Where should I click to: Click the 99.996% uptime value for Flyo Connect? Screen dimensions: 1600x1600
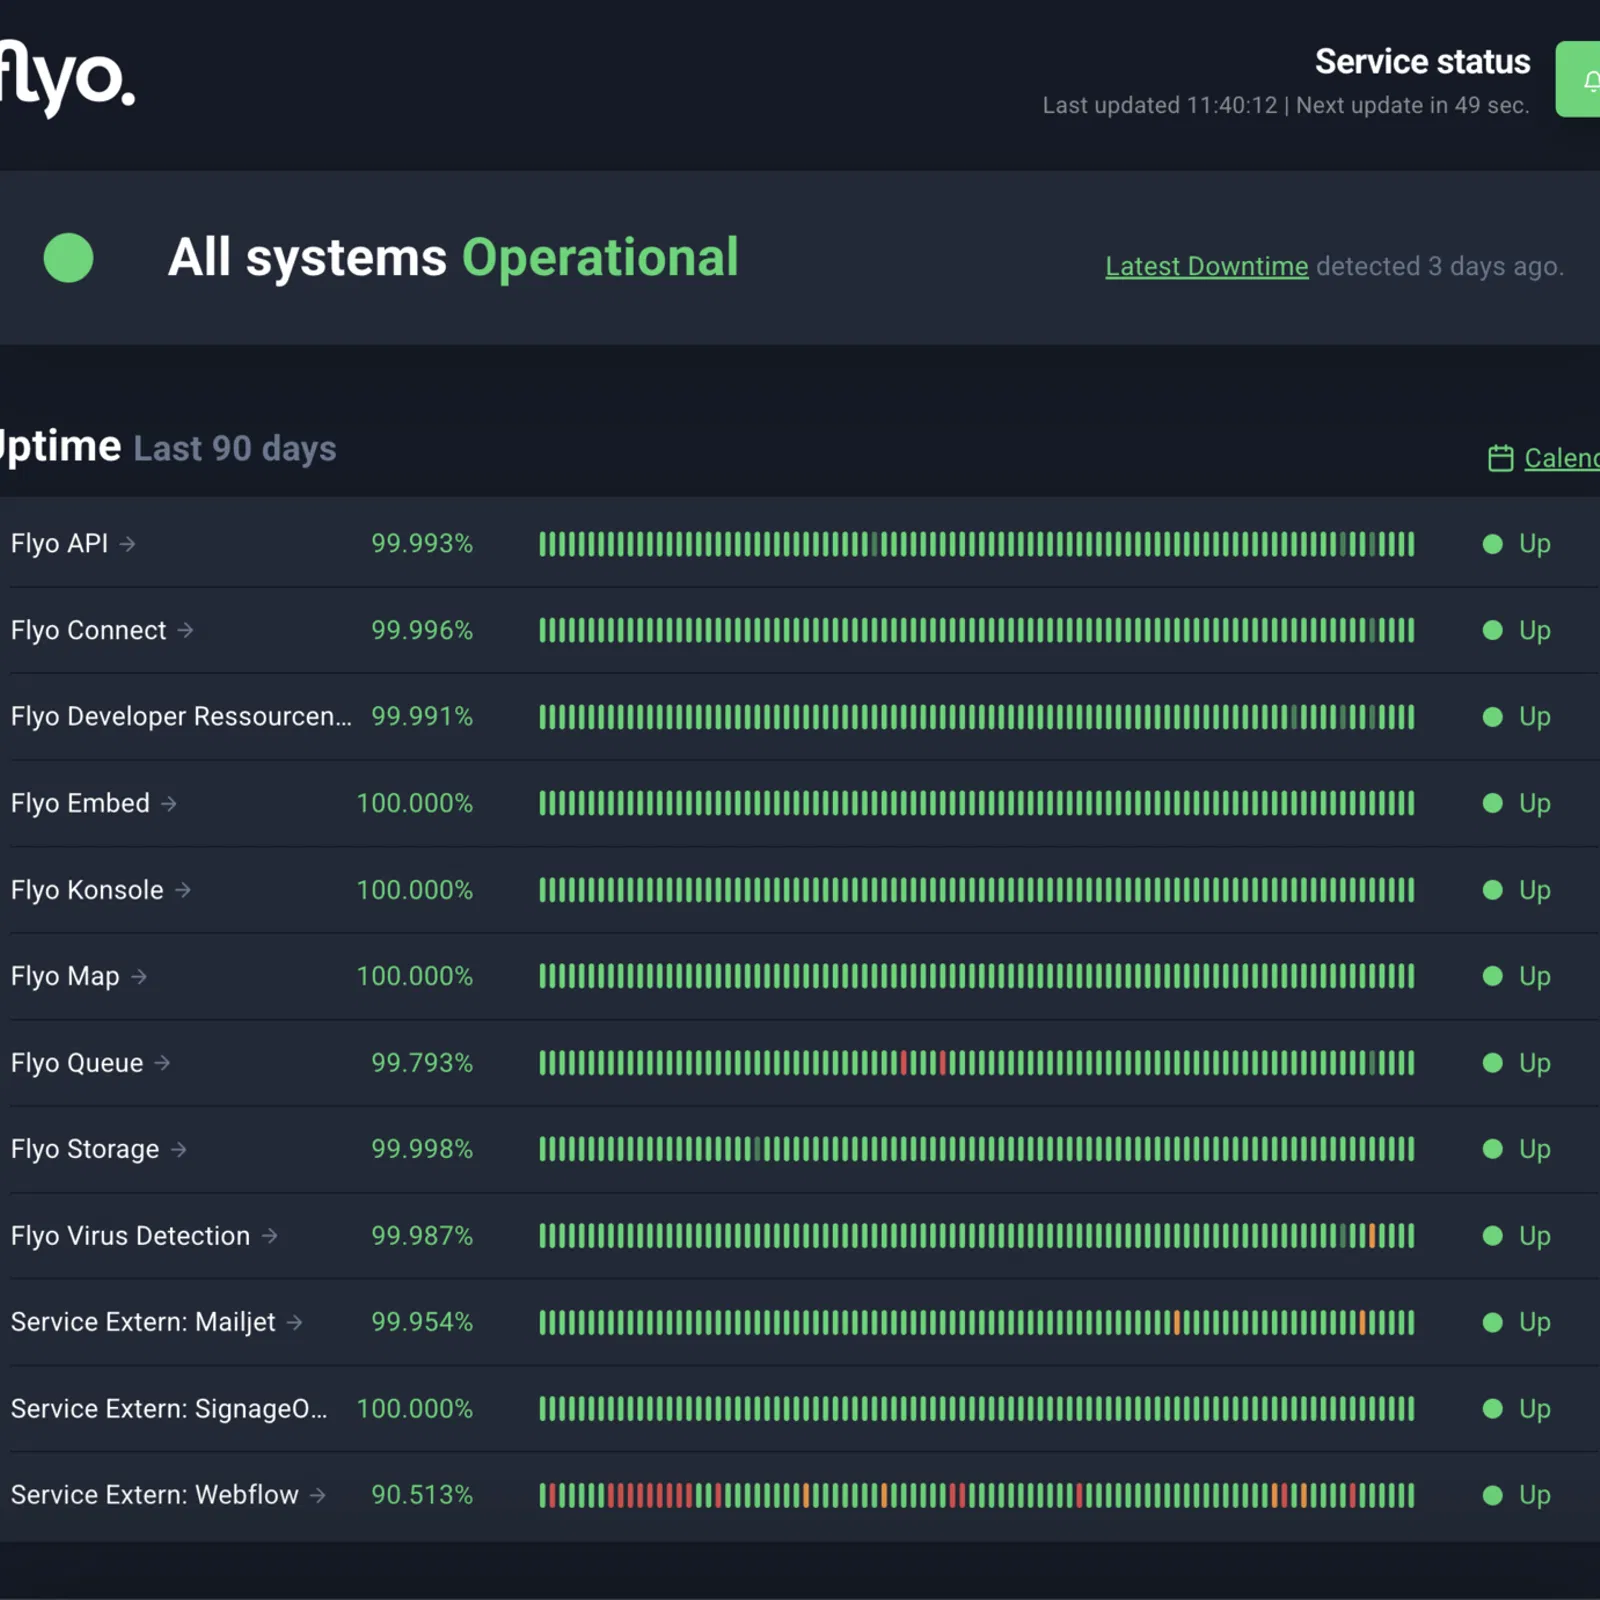422,630
